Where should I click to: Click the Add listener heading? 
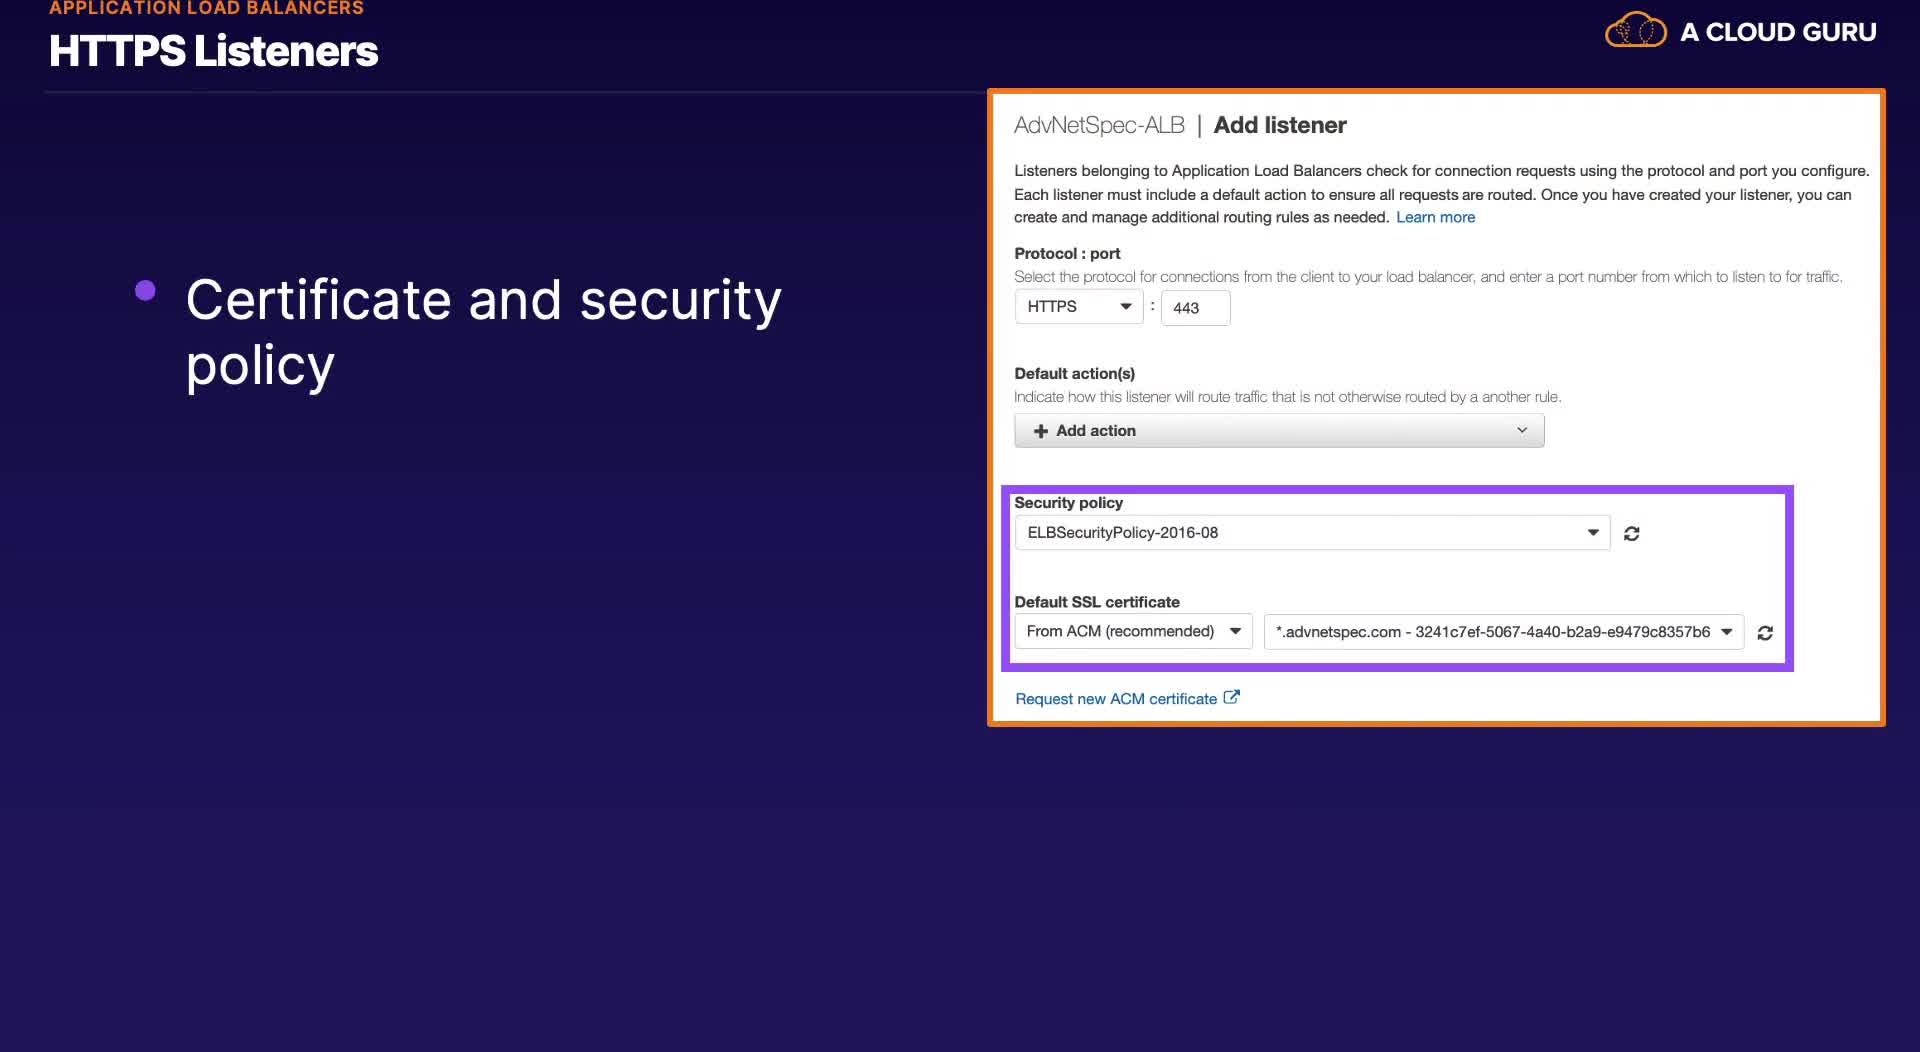1280,125
